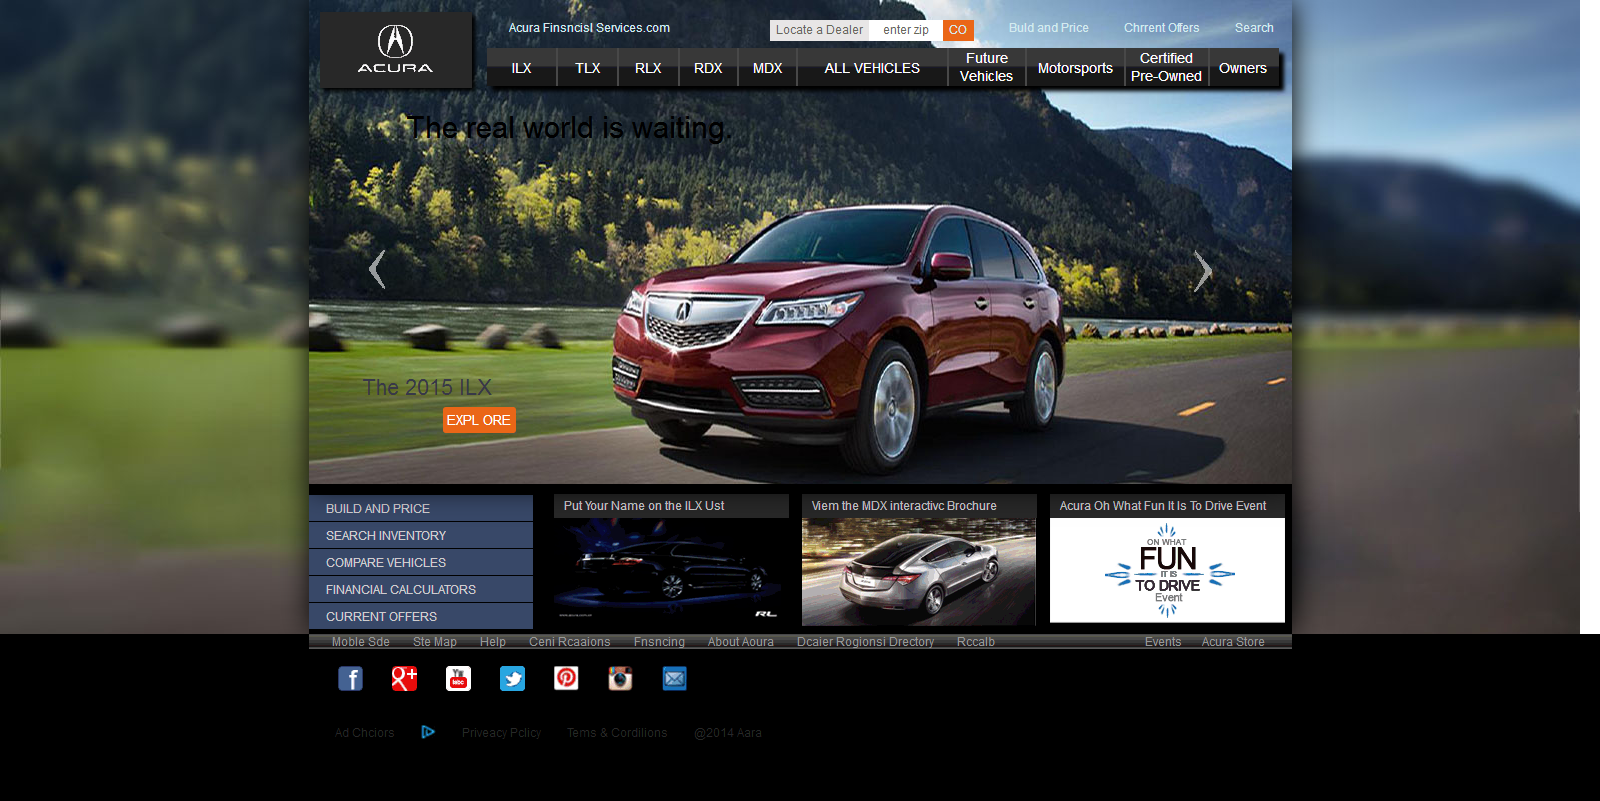This screenshot has height=801, width=1600.
Task: Click the Search link in the header
Action: [x=1254, y=28]
